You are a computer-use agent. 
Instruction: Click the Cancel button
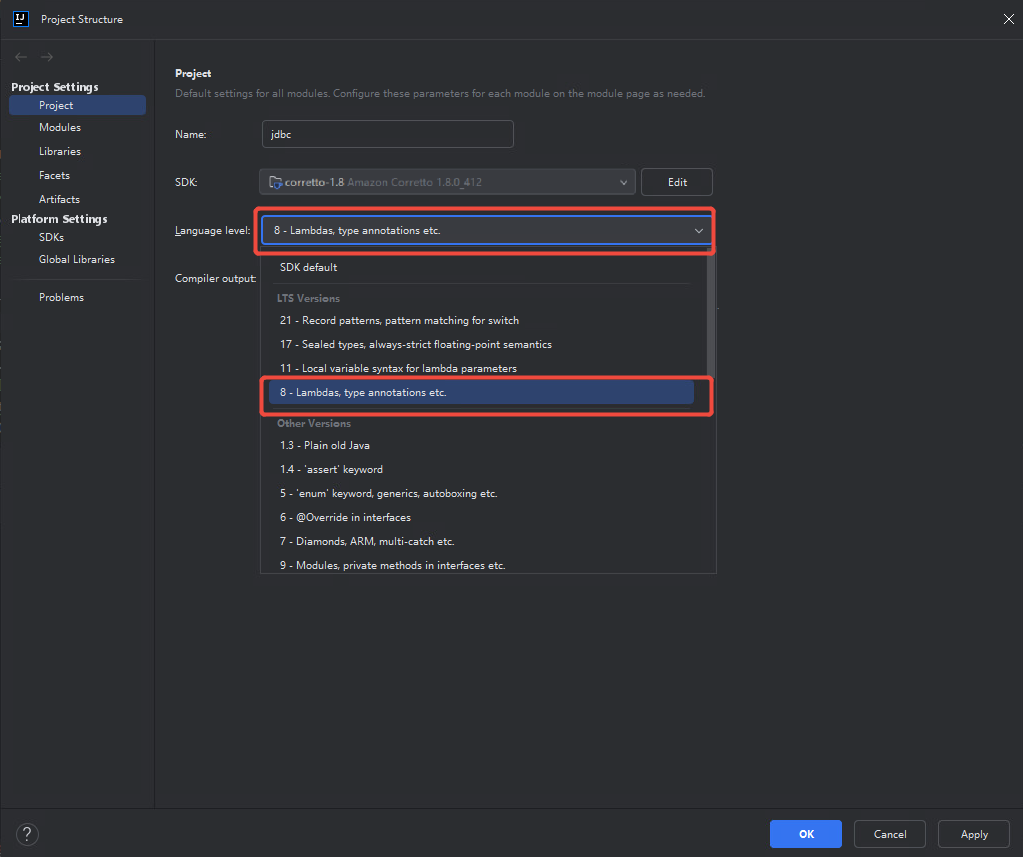tap(890, 834)
